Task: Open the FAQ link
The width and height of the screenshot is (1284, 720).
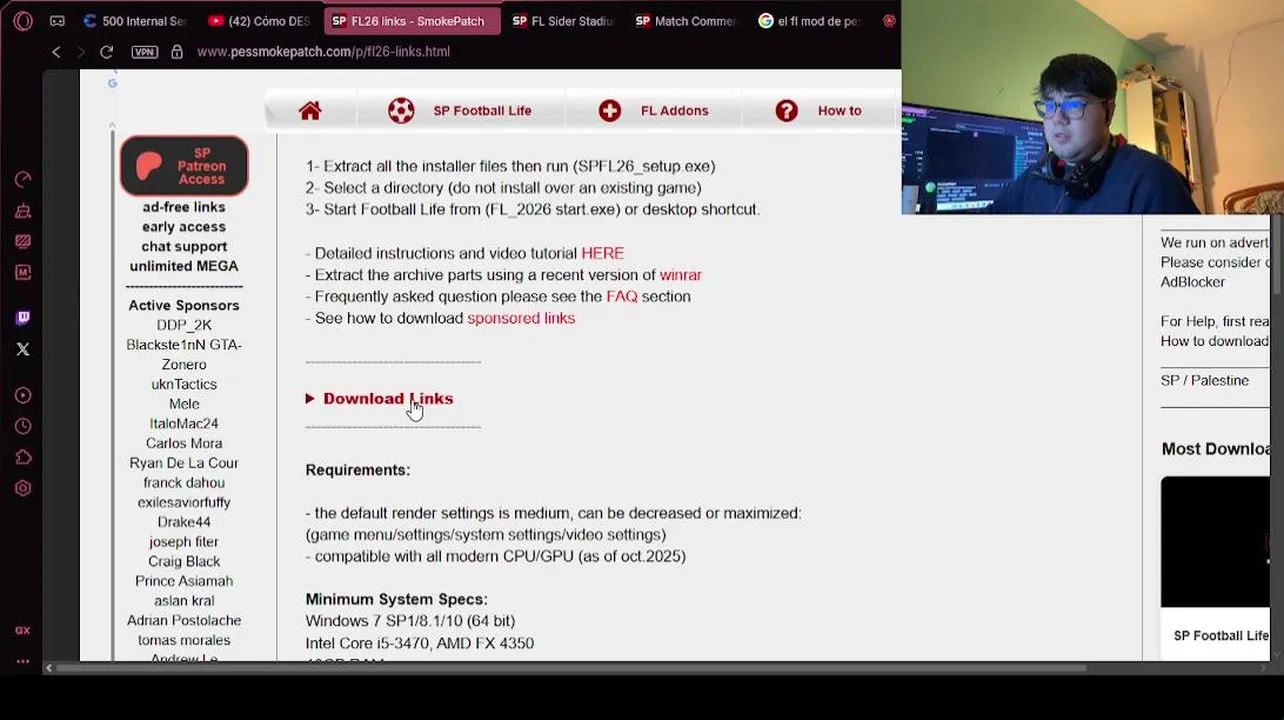Action: click(x=621, y=297)
